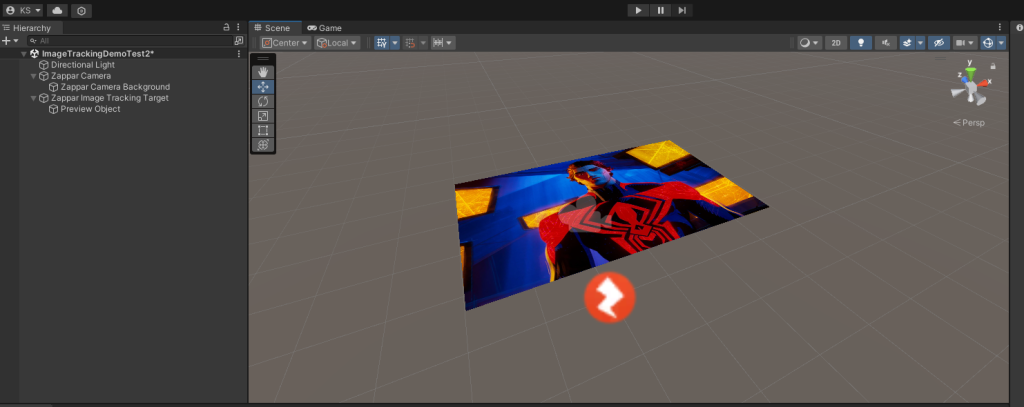Select the Rect tool
1024x407 pixels.
tap(263, 130)
